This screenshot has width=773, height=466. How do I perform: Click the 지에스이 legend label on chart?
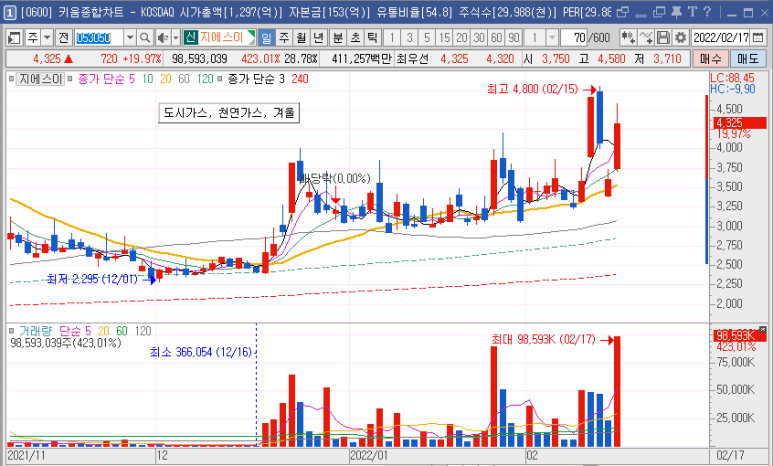coord(40,79)
